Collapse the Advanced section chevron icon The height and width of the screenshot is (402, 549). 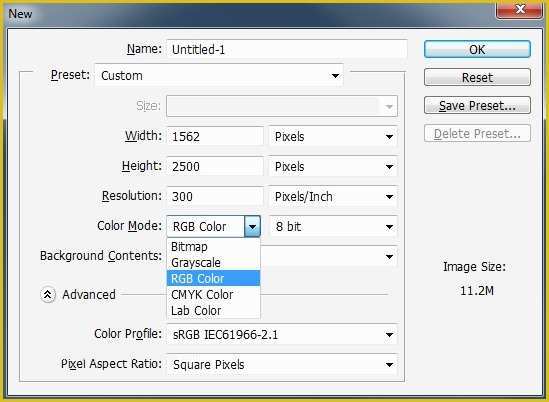48,295
